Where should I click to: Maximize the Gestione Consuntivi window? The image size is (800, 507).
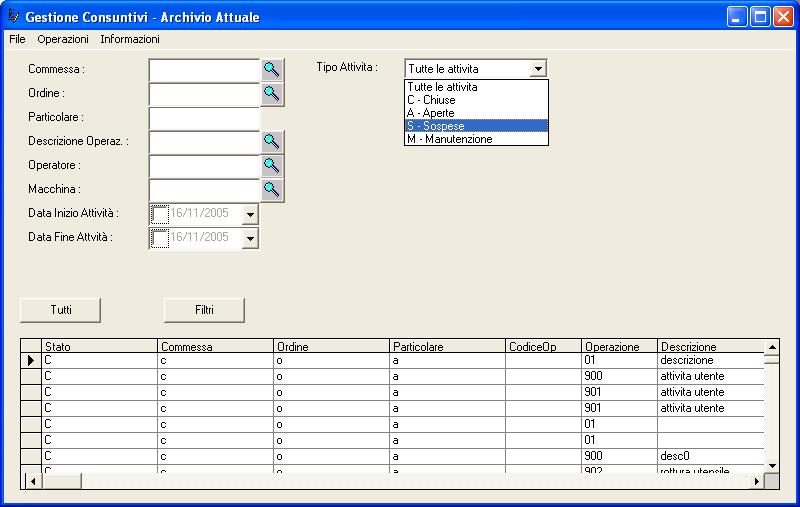(760, 17)
